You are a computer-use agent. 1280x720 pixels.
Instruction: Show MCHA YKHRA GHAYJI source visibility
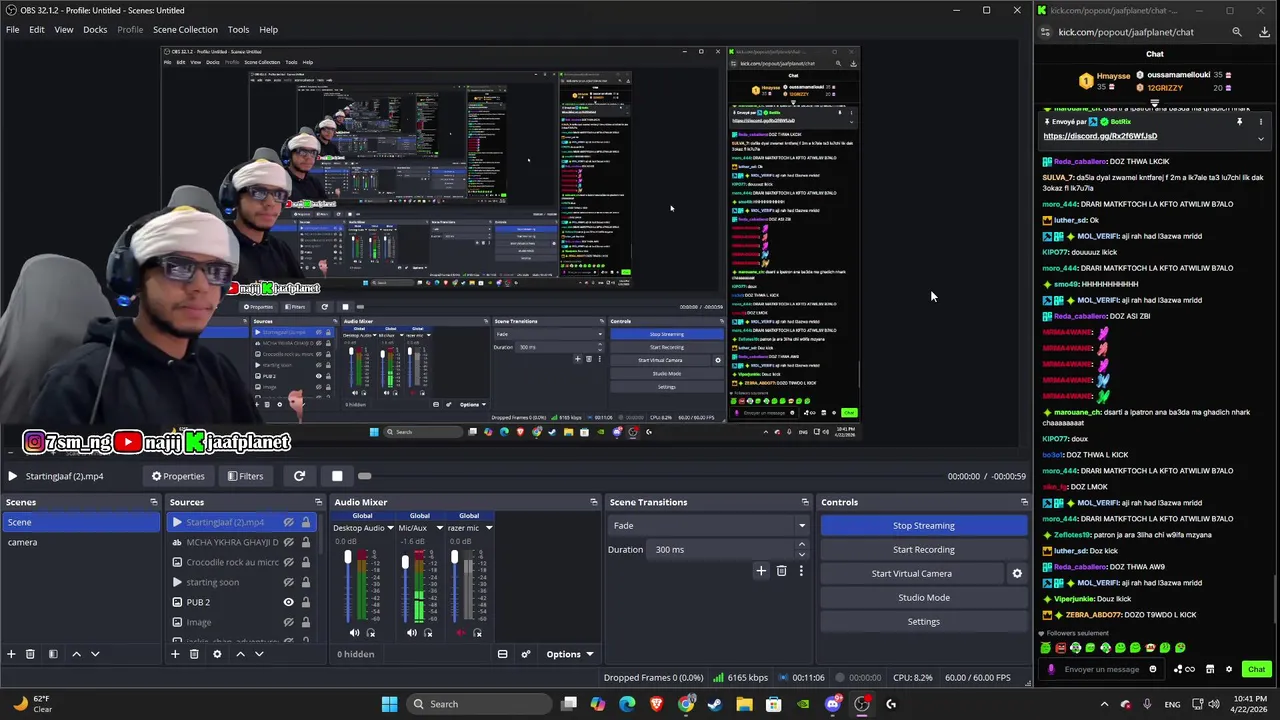pyautogui.click(x=288, y=542)
